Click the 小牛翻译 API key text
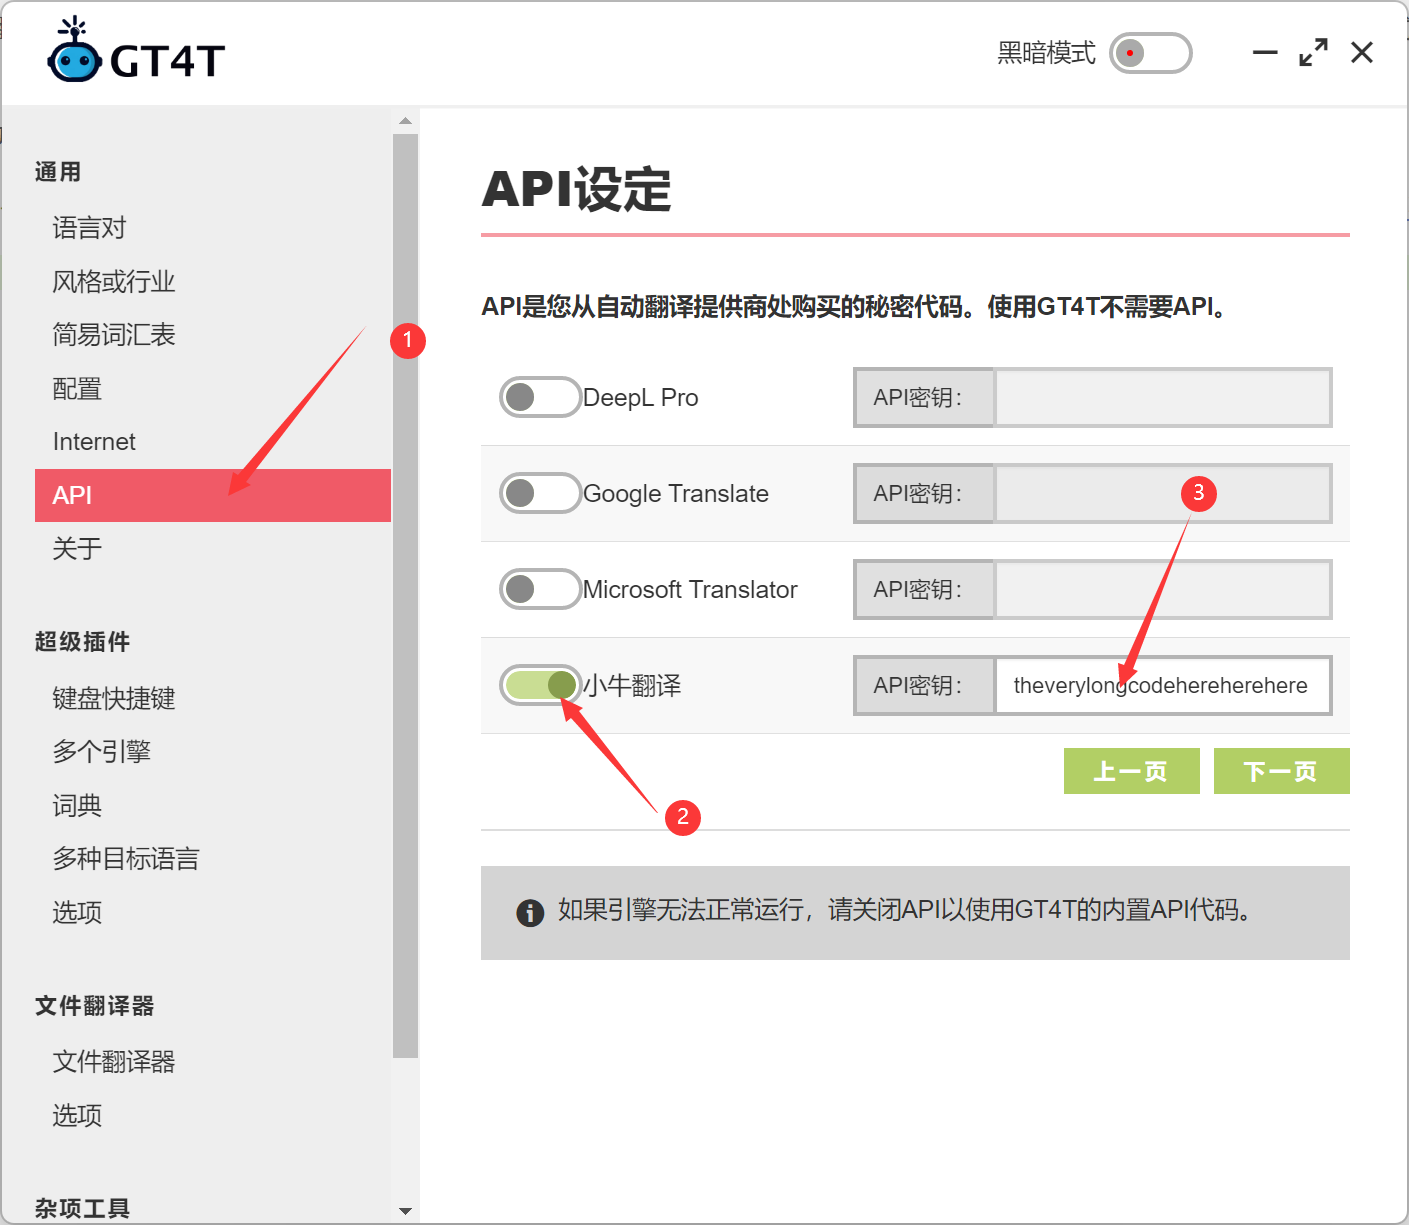This screenshot has width=1409, height=1225. pyautogui.click(x=1160, y=685)
